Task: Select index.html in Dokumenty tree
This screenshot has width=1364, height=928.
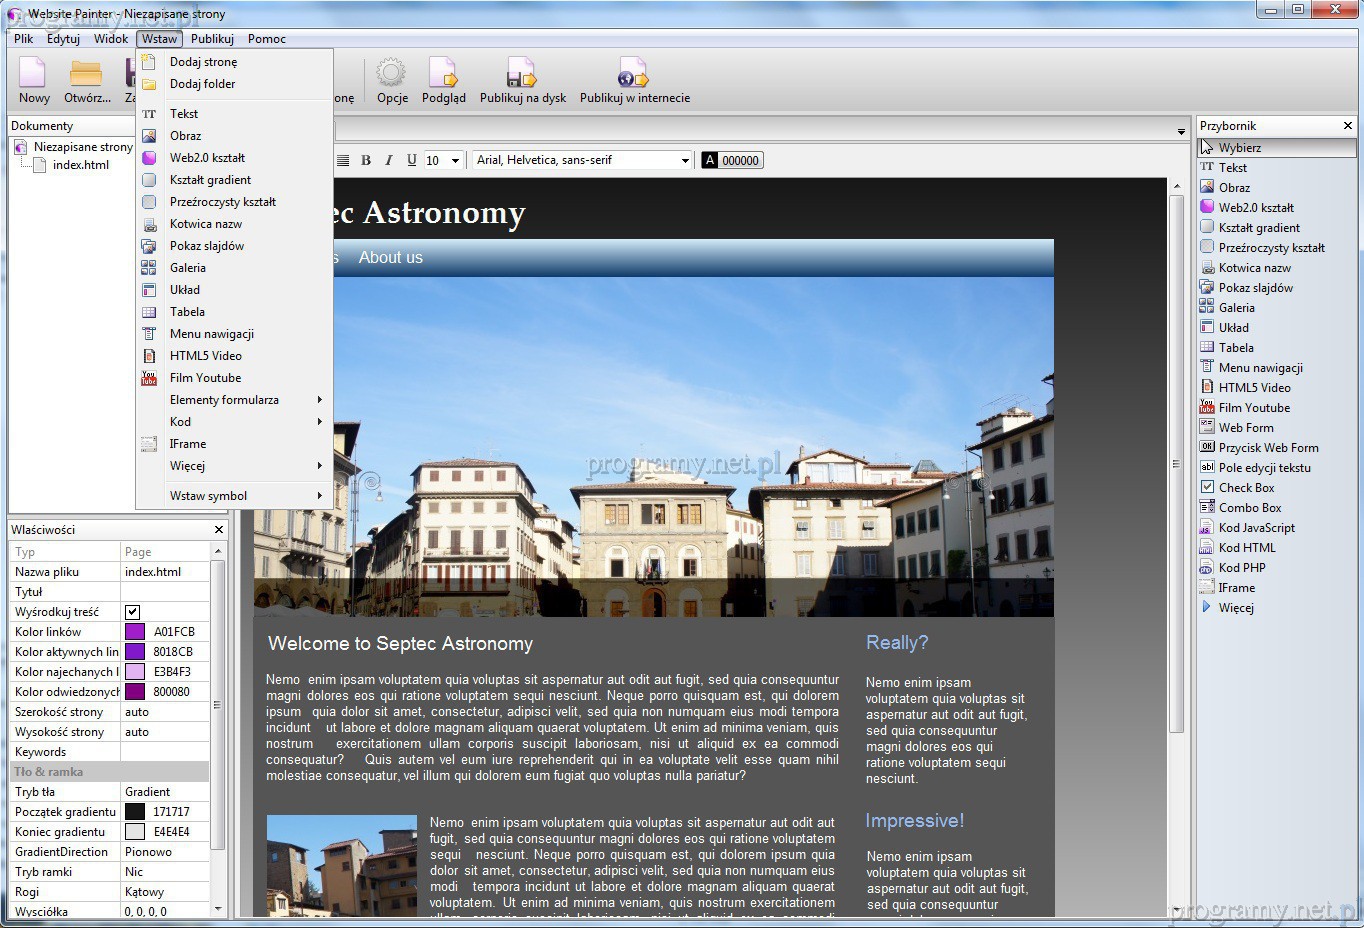Action: [81, 165]
